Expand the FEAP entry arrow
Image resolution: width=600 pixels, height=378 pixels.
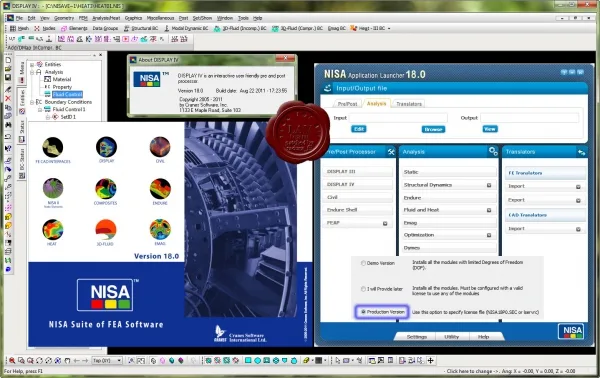385,223
